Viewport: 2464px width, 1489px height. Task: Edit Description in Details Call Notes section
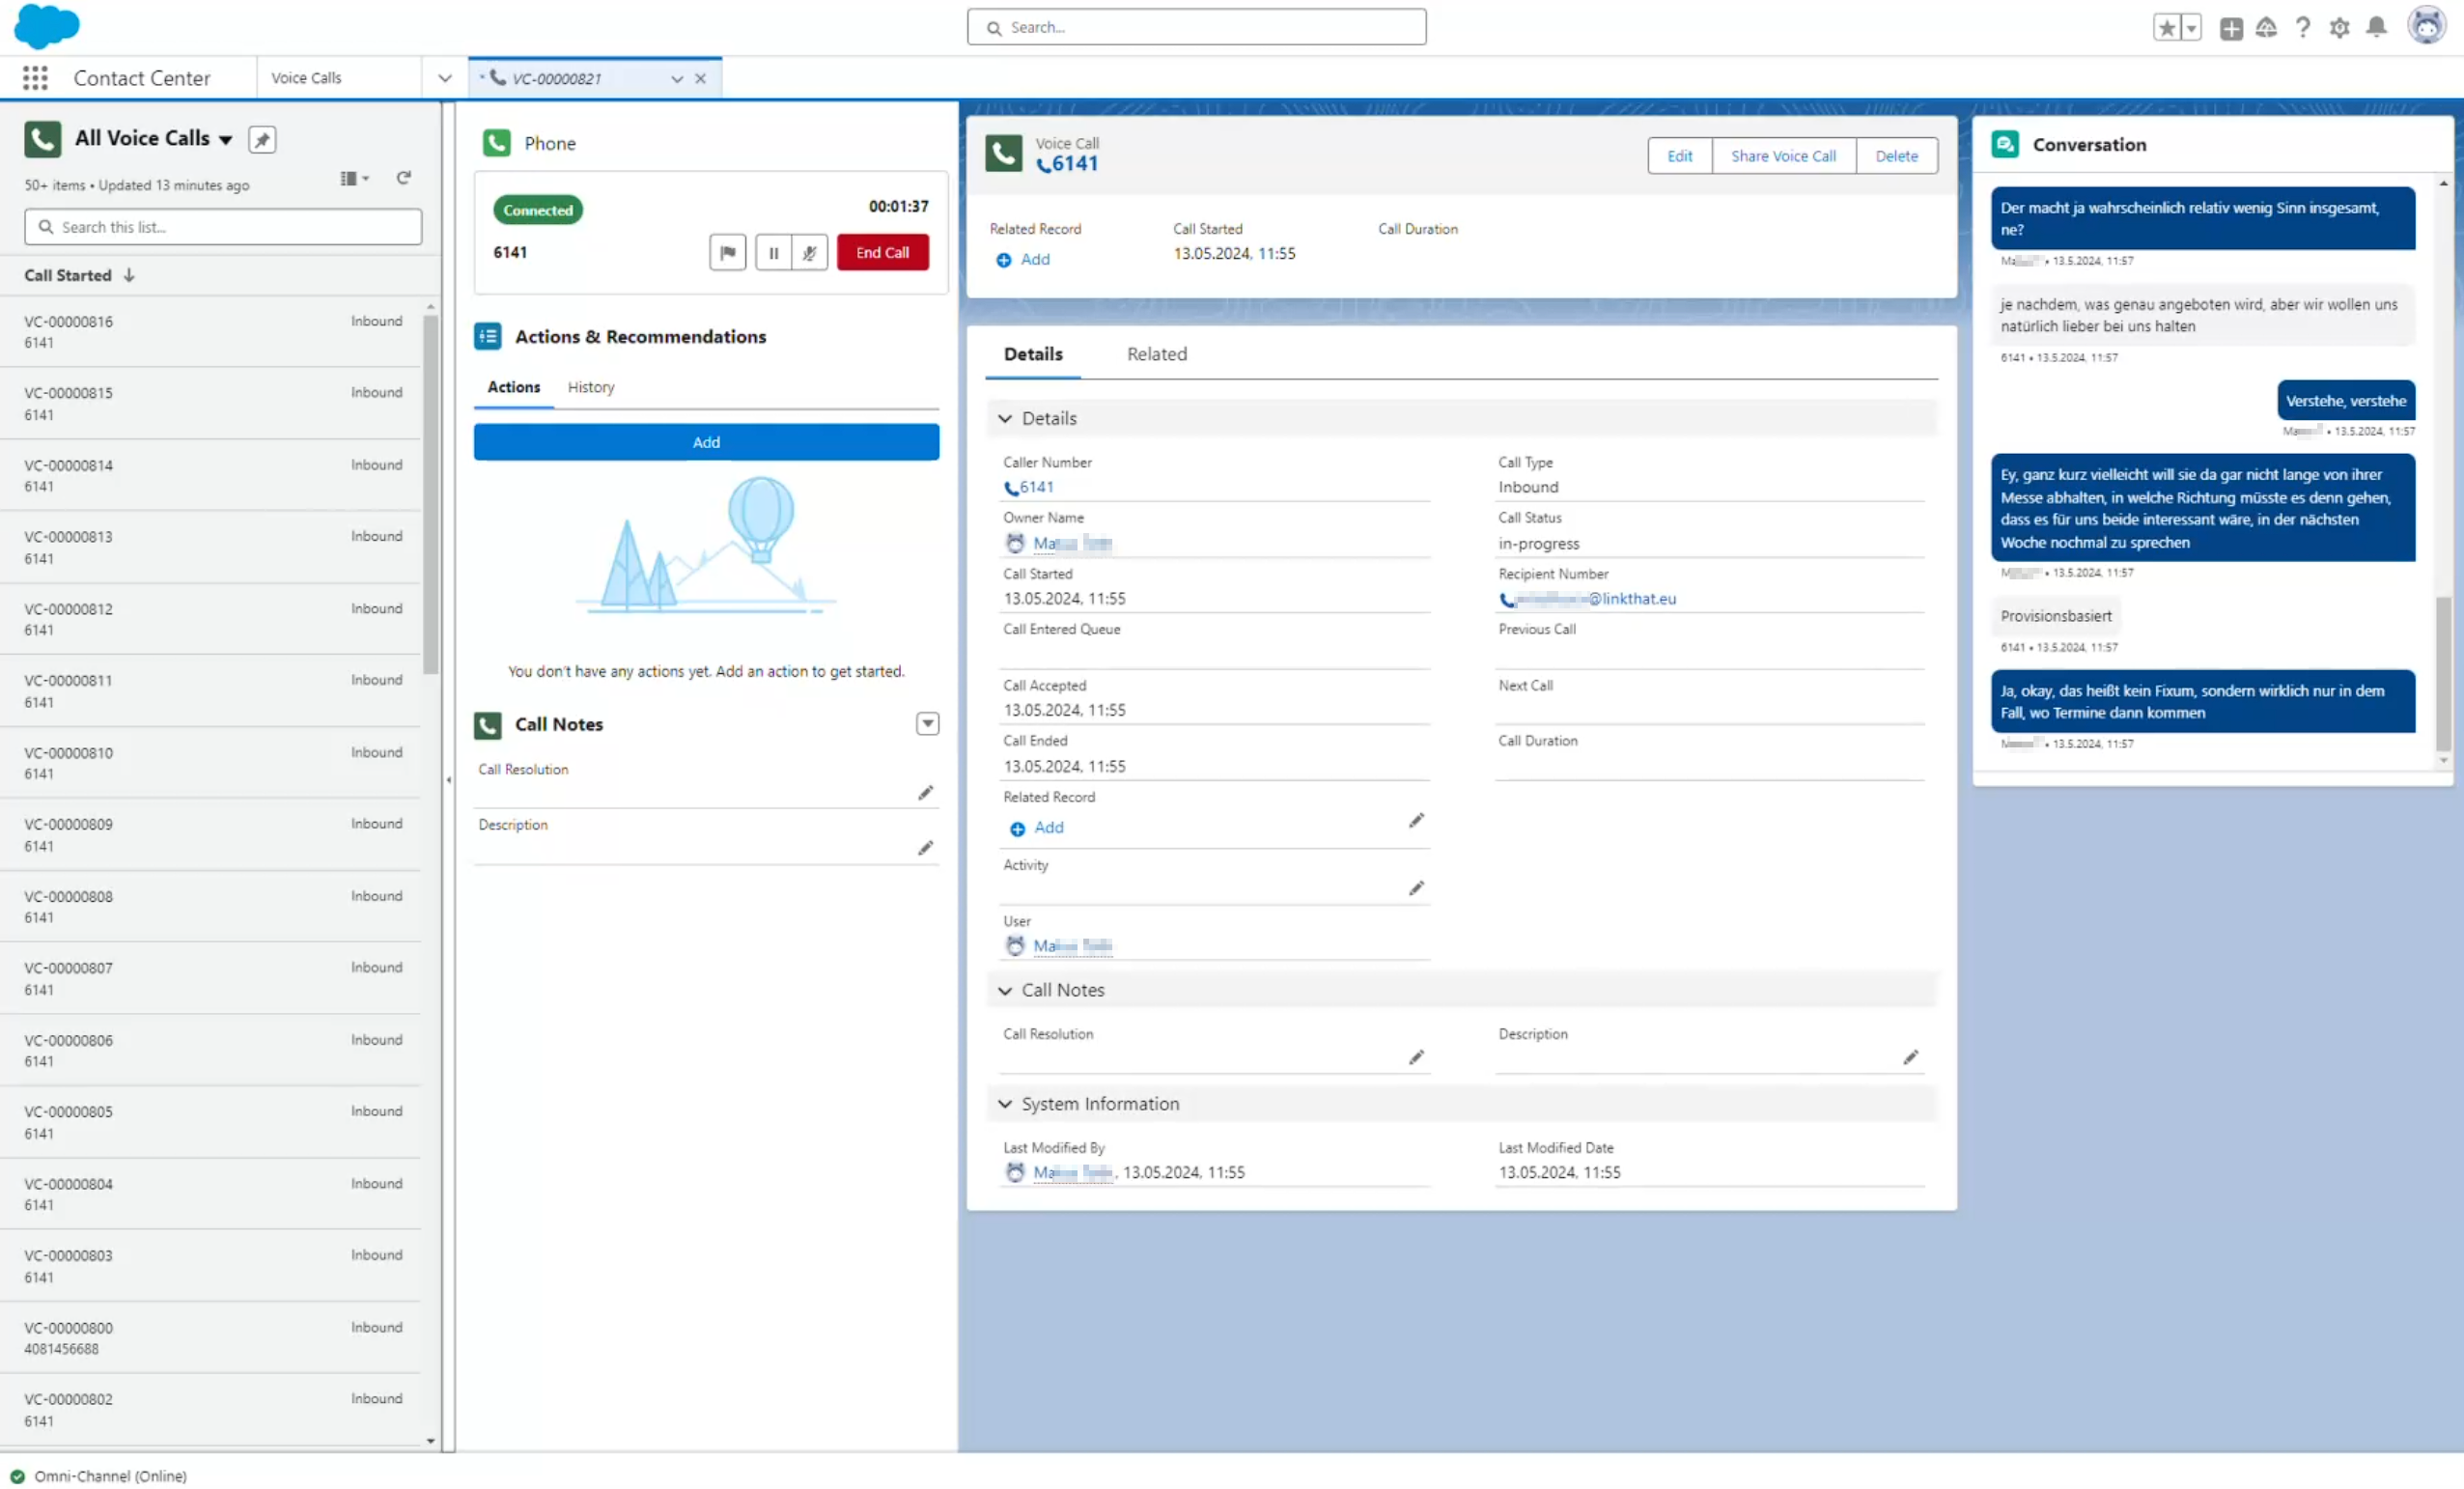coord(1910,1057)
